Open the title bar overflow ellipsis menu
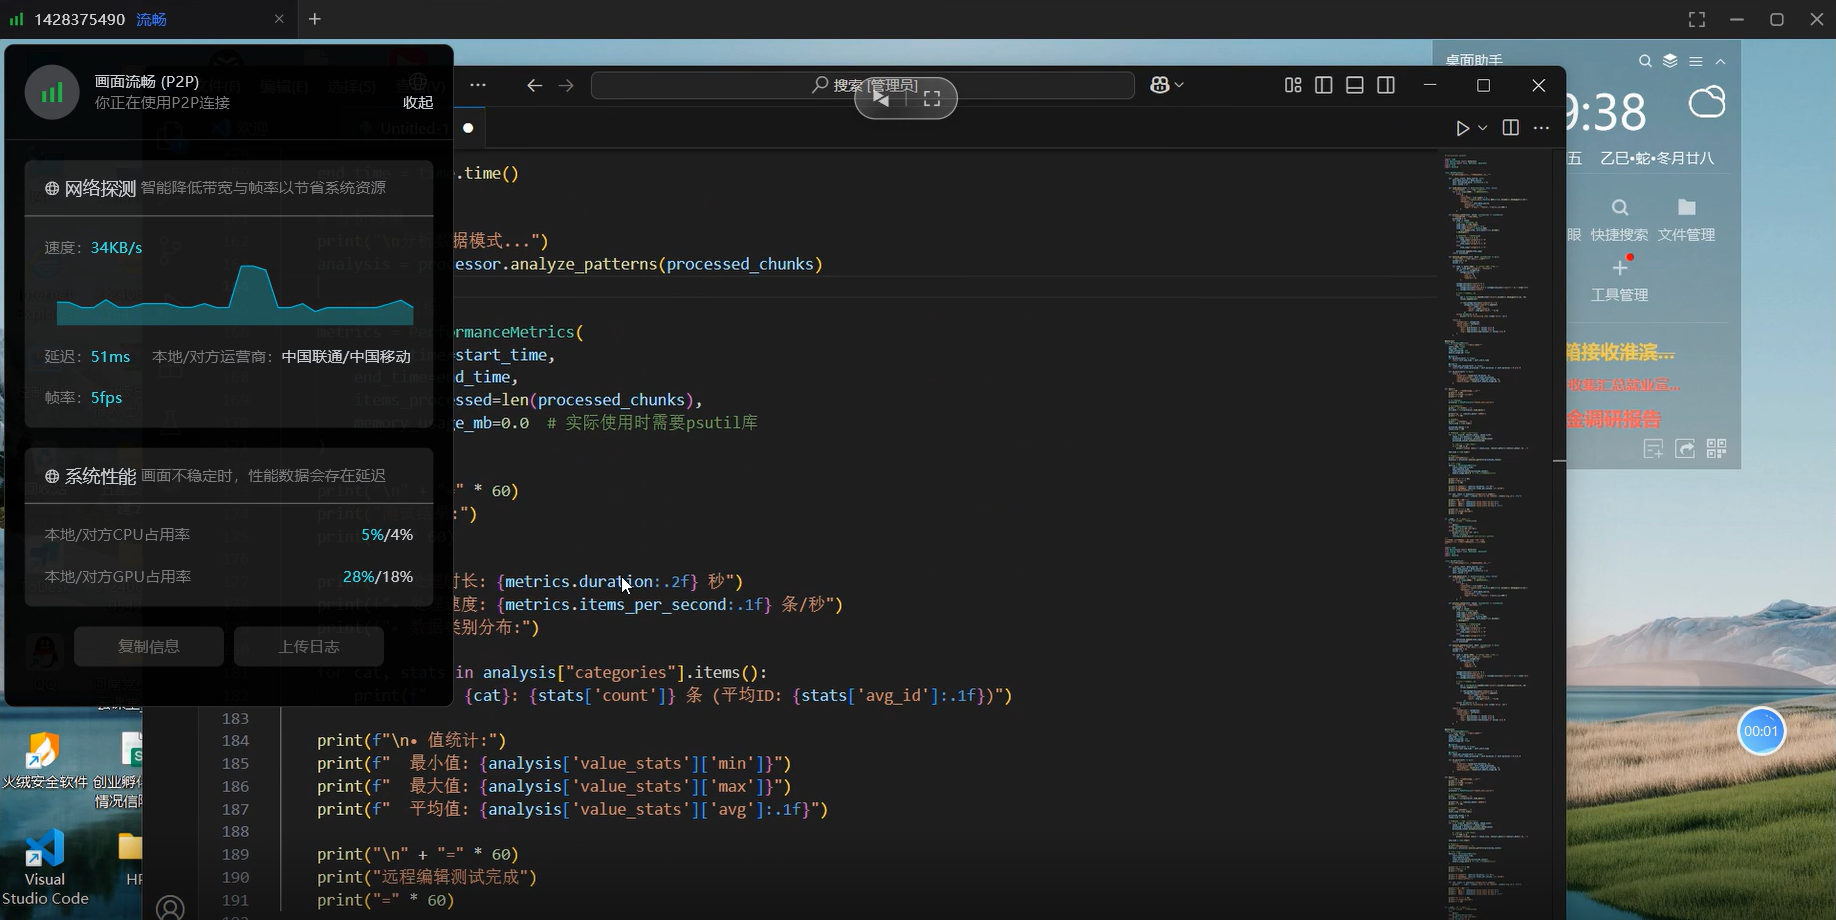The image size is (1836, 920). tap(478, 85)
